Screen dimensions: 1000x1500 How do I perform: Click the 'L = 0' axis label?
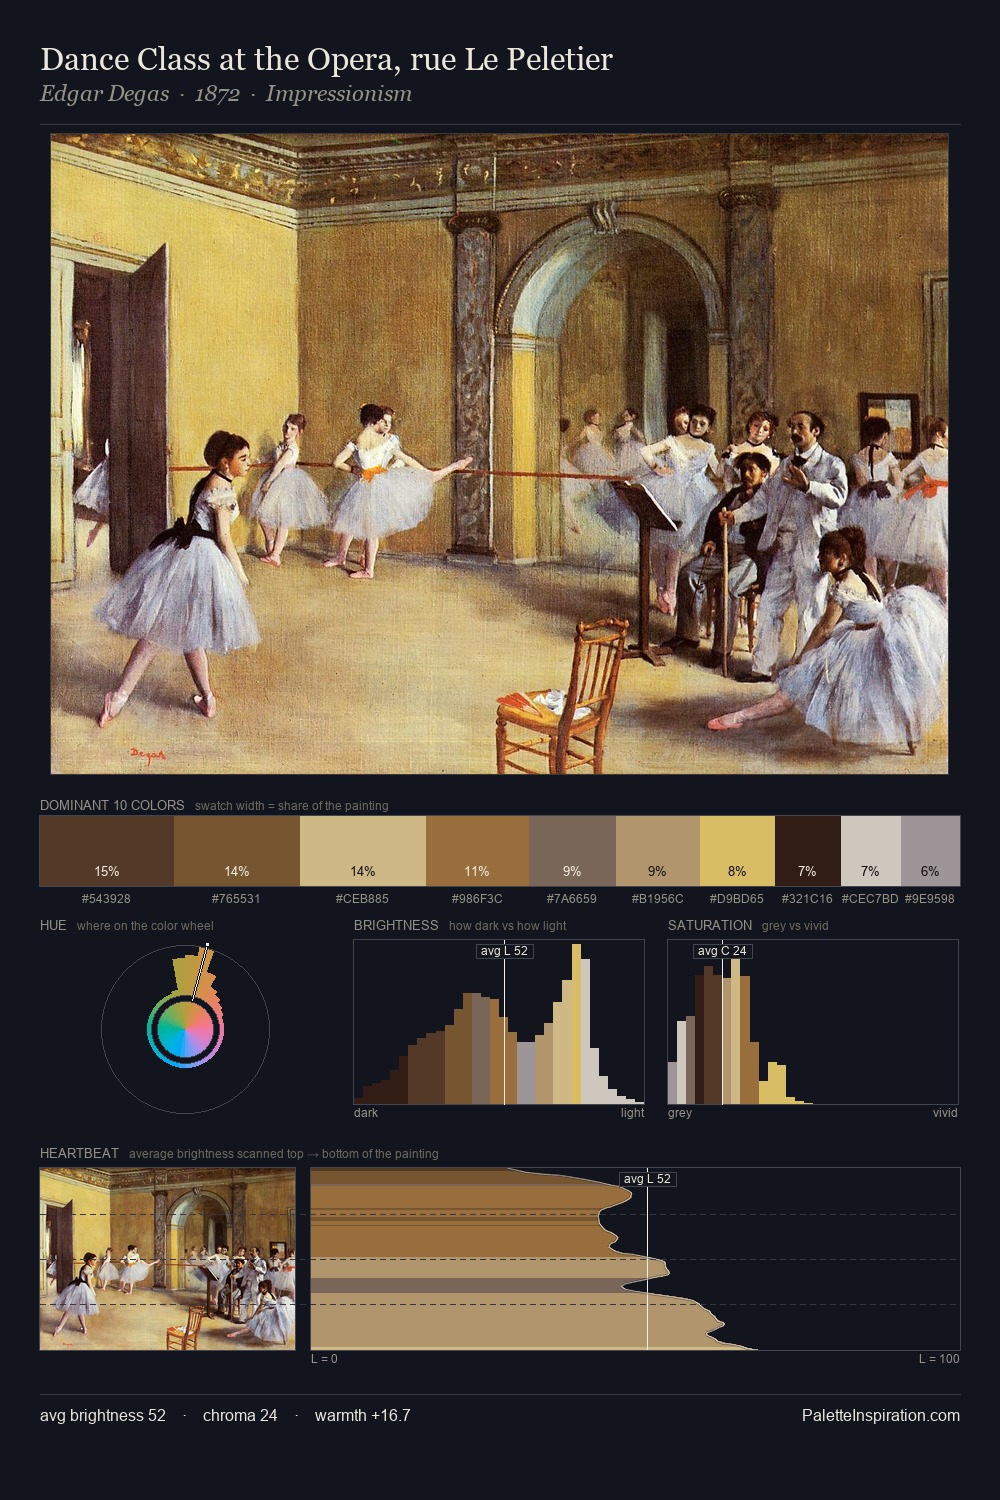(x=324, y=1359)
